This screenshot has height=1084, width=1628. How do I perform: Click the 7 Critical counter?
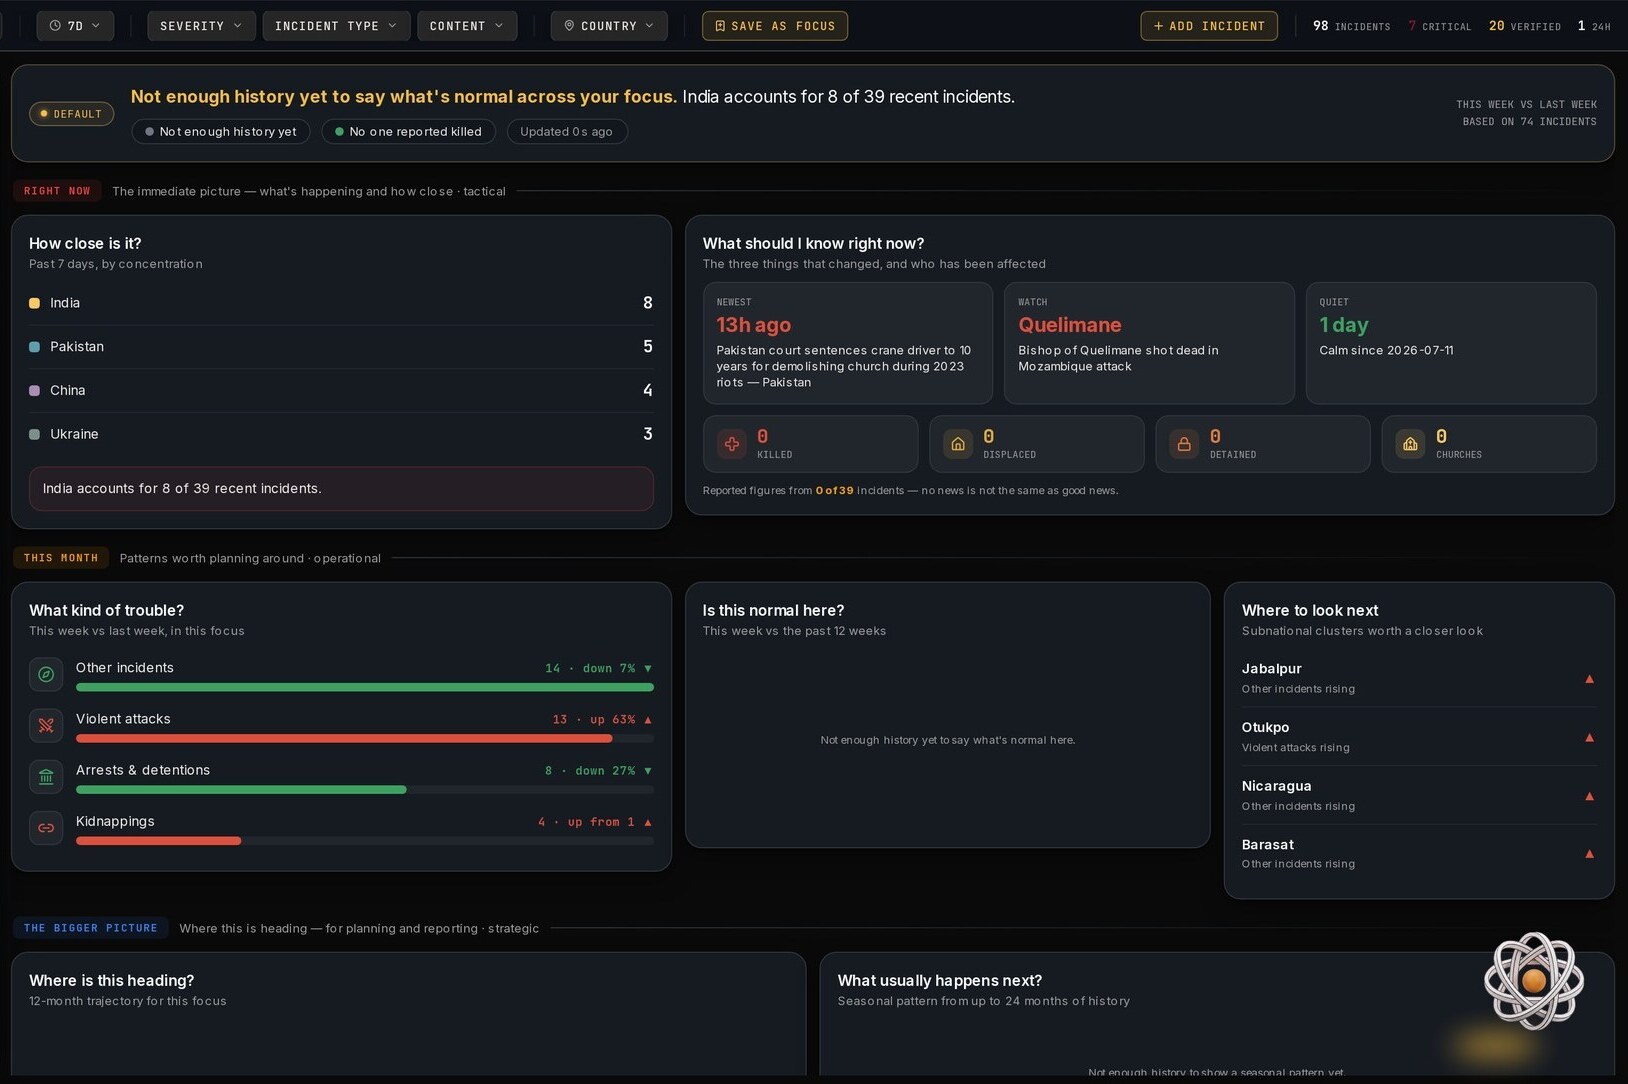click(1439, 26)
